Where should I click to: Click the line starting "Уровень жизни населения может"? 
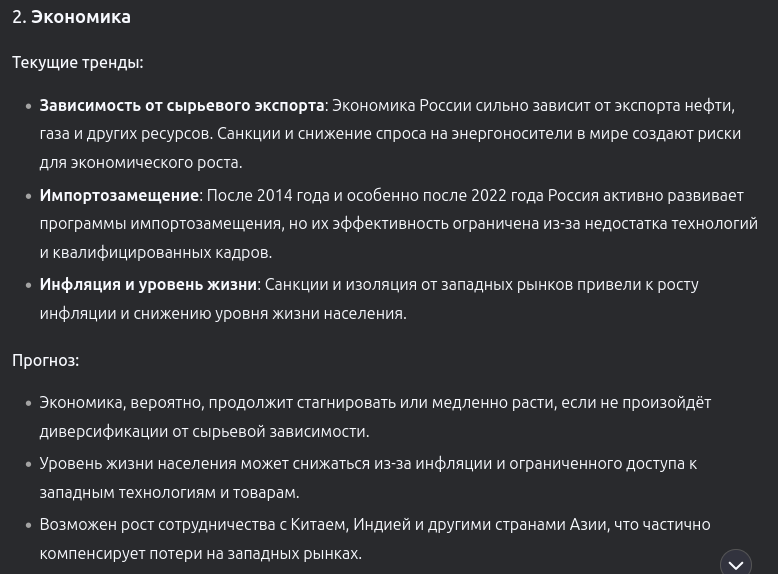coord(367,464)
